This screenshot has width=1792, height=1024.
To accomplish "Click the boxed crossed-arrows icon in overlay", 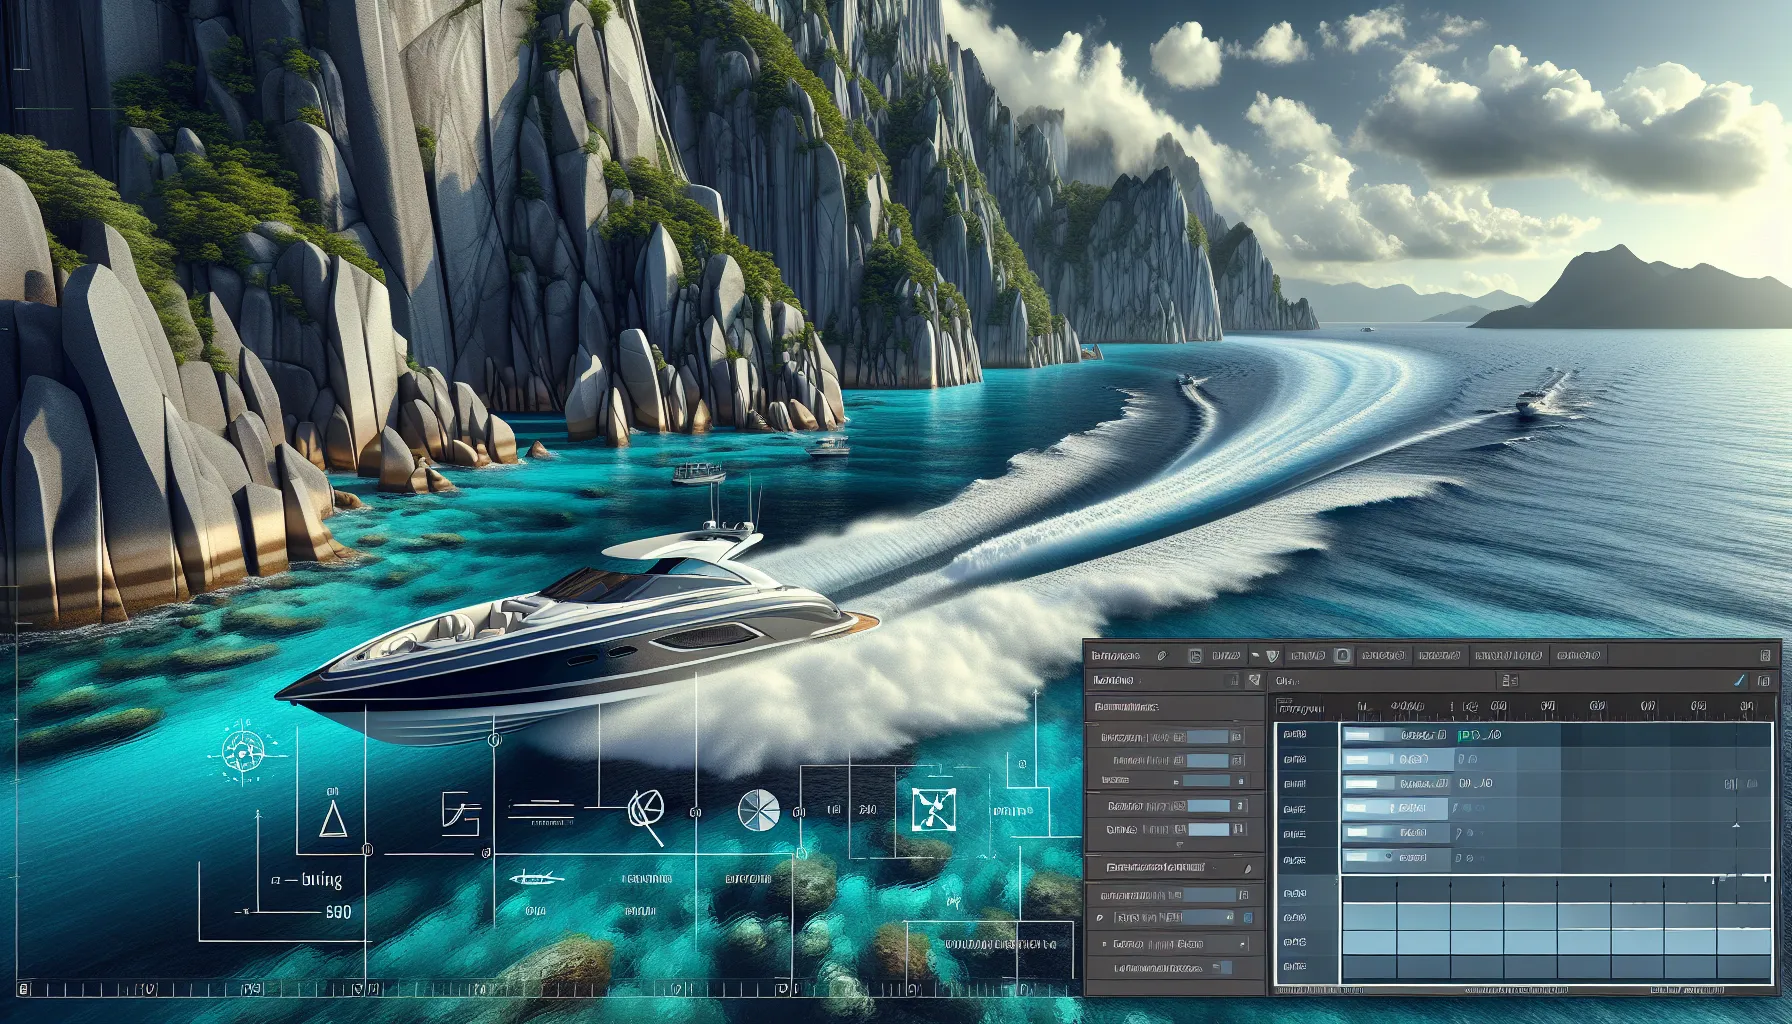I will pos(934,809).
